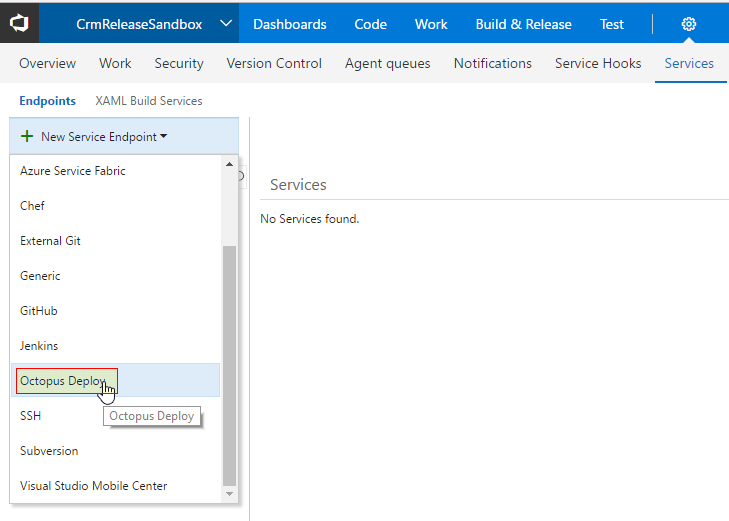
Task: Choose Jenkins endpoint type
Action: click(x=115, y=346)
